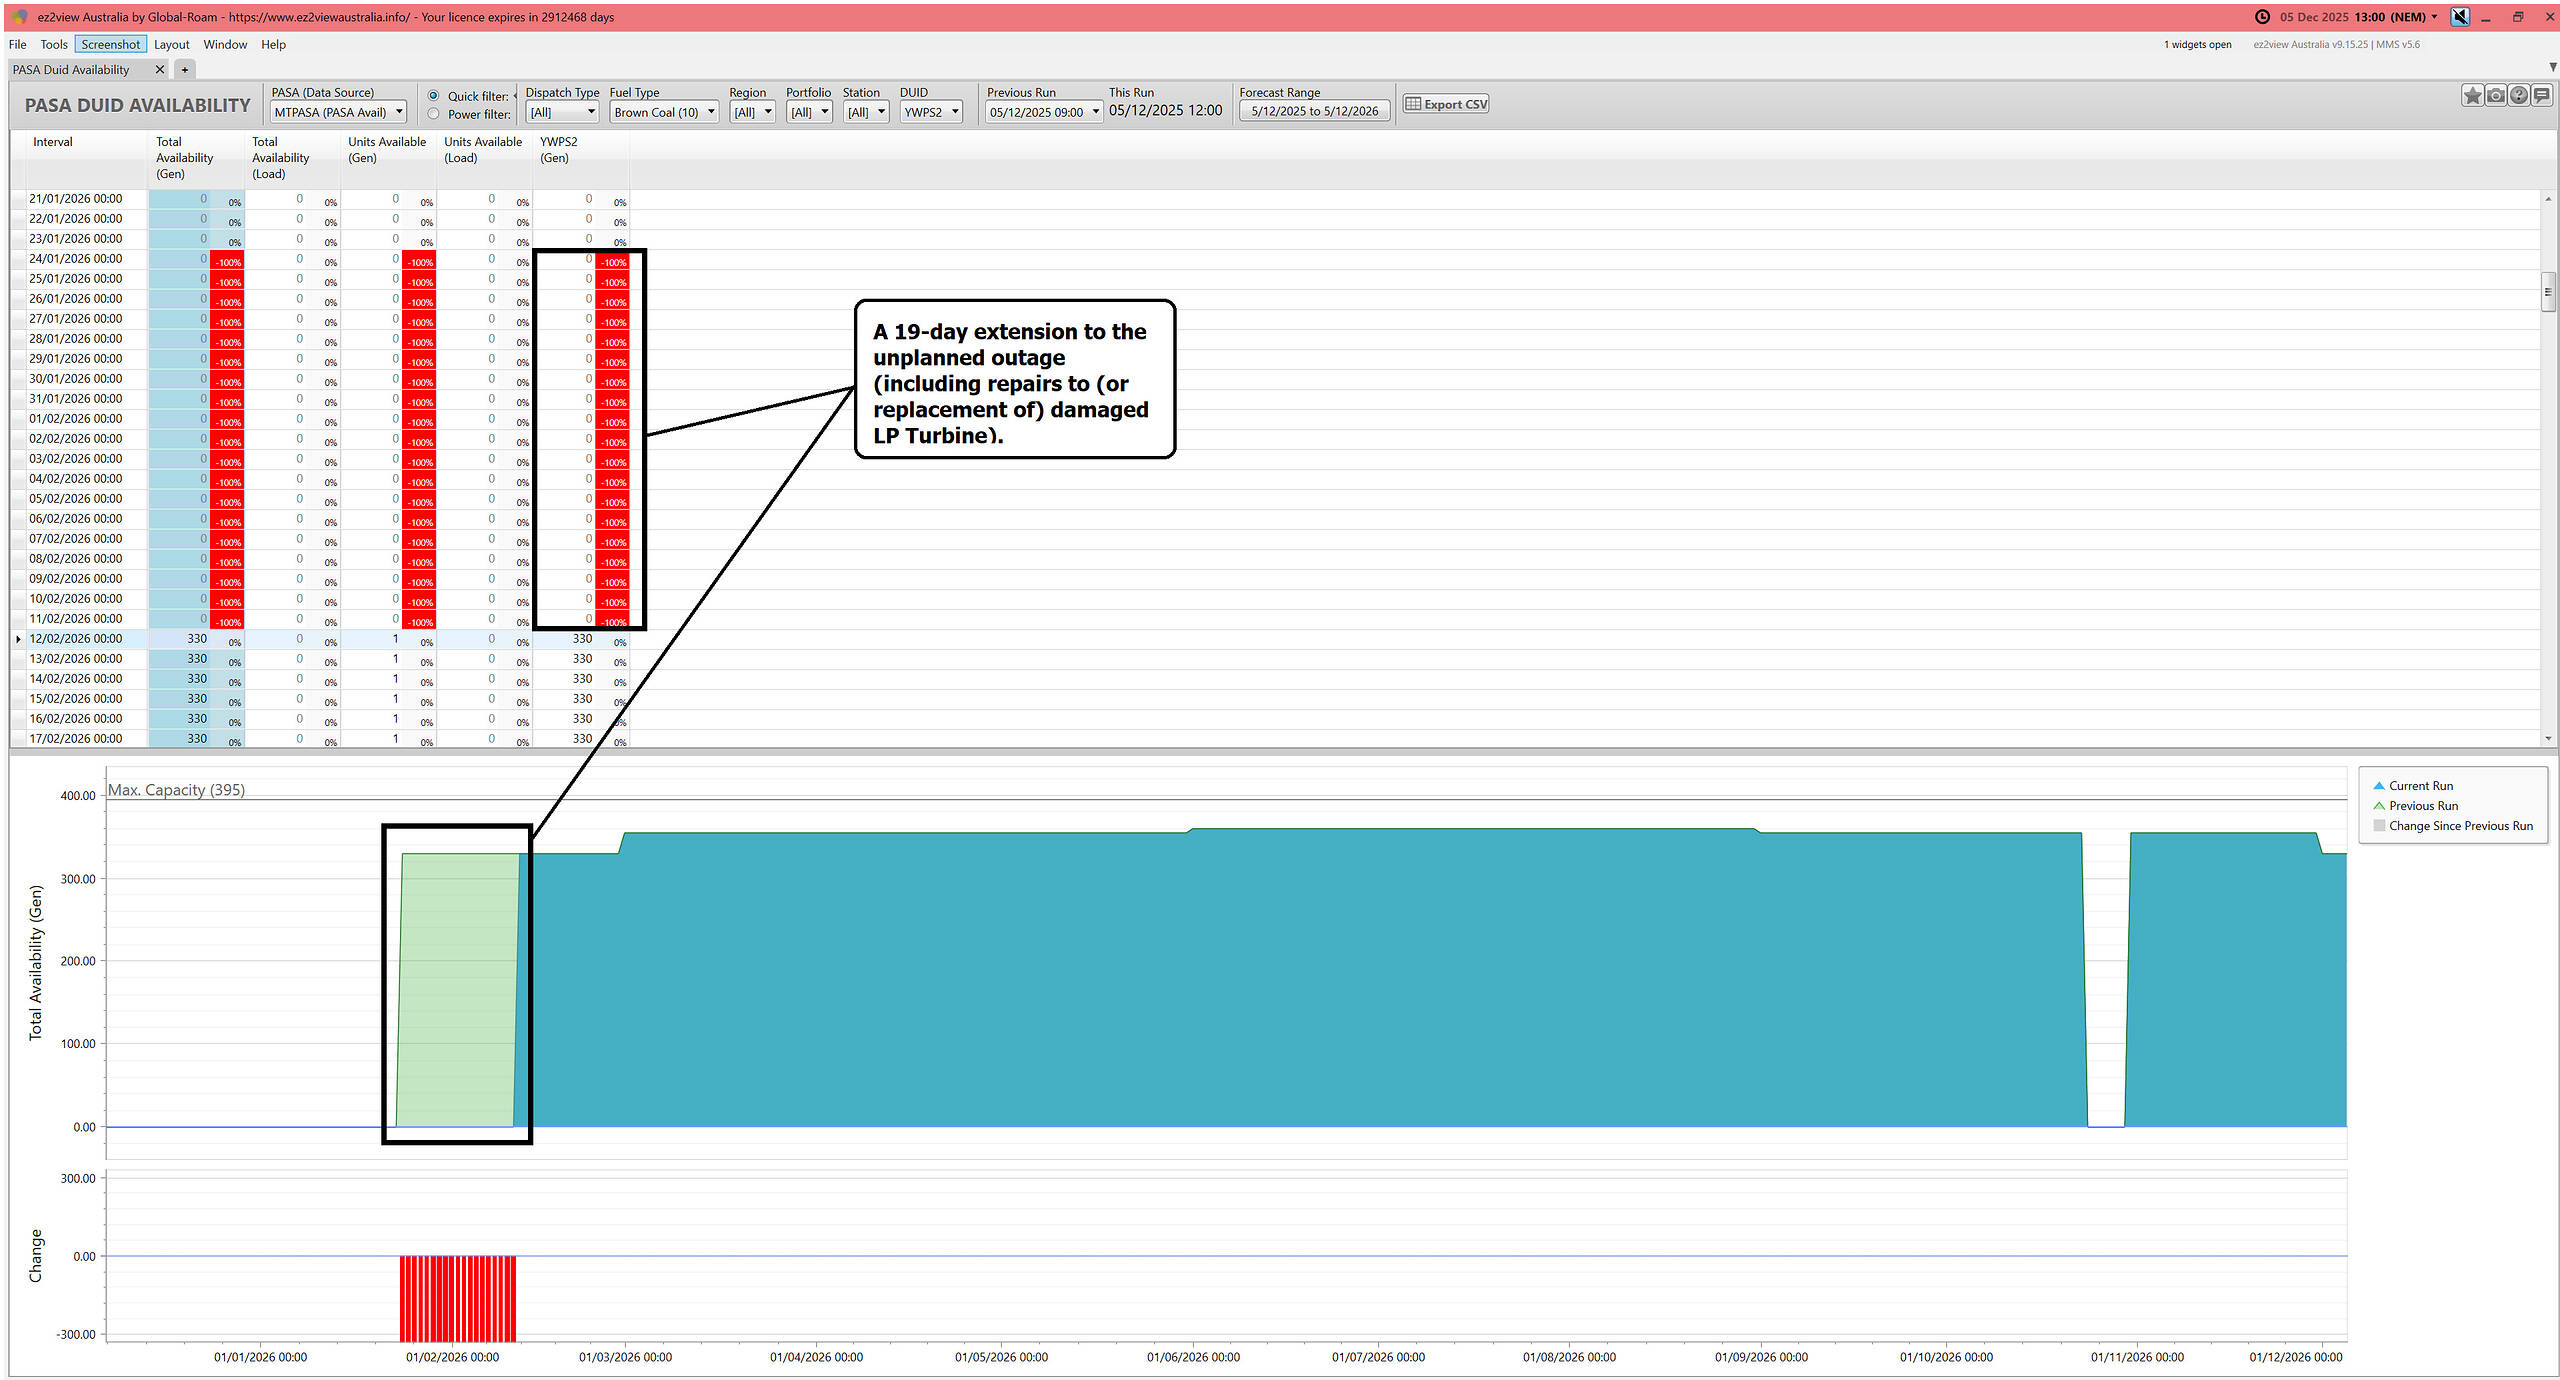The width and height of the screenshot is (2560, 1380).
Task: Click the table's vertical scrollbar thumb
Action: click(2547, 291)
